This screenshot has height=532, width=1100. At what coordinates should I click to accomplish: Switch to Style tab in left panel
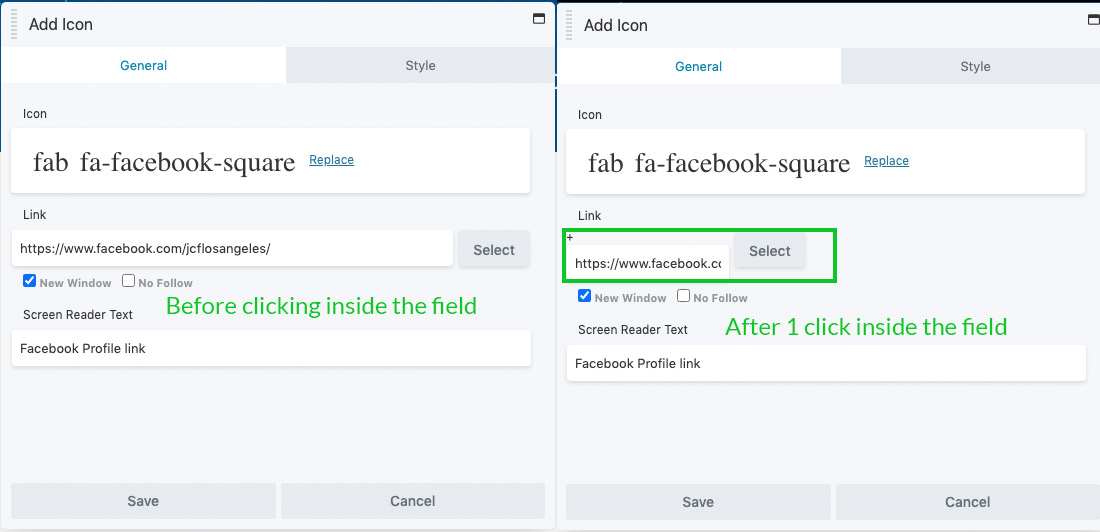(x=420, y=66)
